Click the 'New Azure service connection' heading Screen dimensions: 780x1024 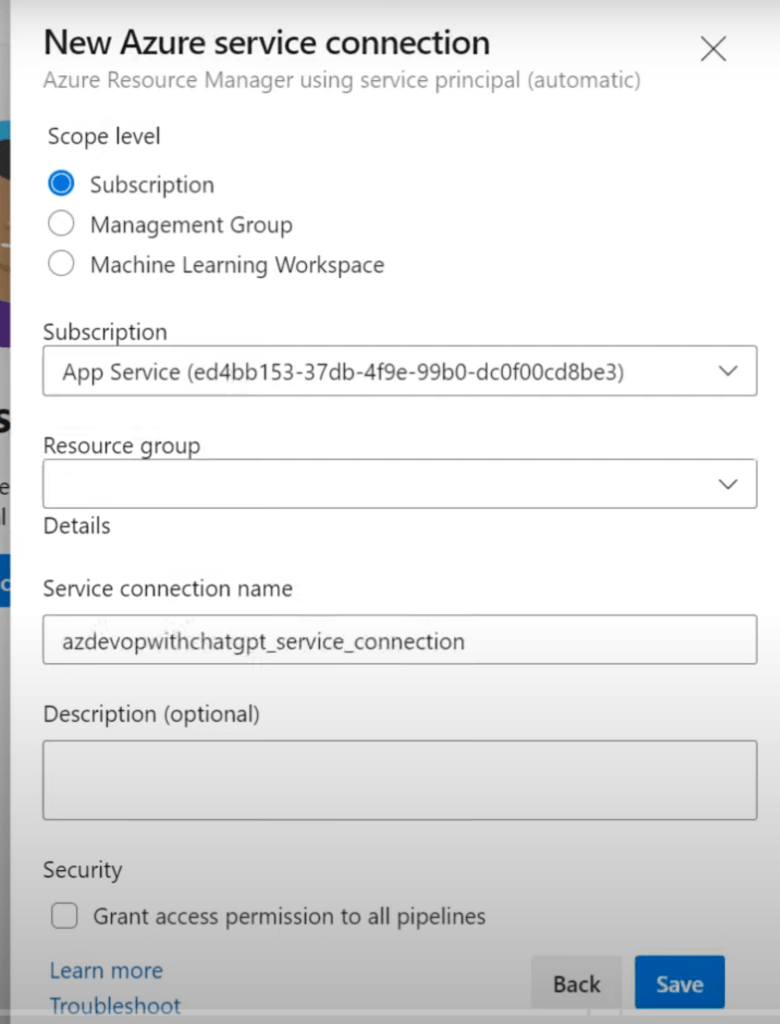[267, 43]
